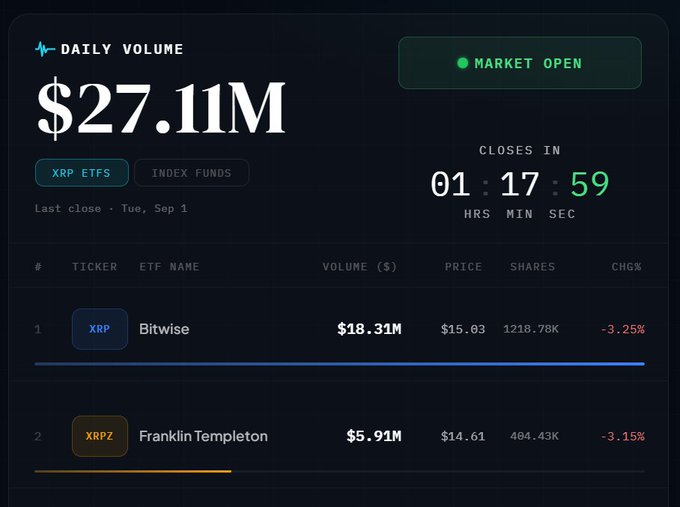Viewport: 680px width, 507px height.
Task: Select the Franklin Templeton ETF name
Action: coord(203,436)
